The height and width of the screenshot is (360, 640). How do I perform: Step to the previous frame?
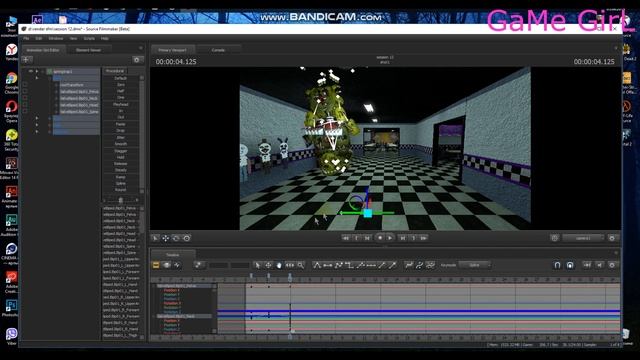tap(367, 238)
